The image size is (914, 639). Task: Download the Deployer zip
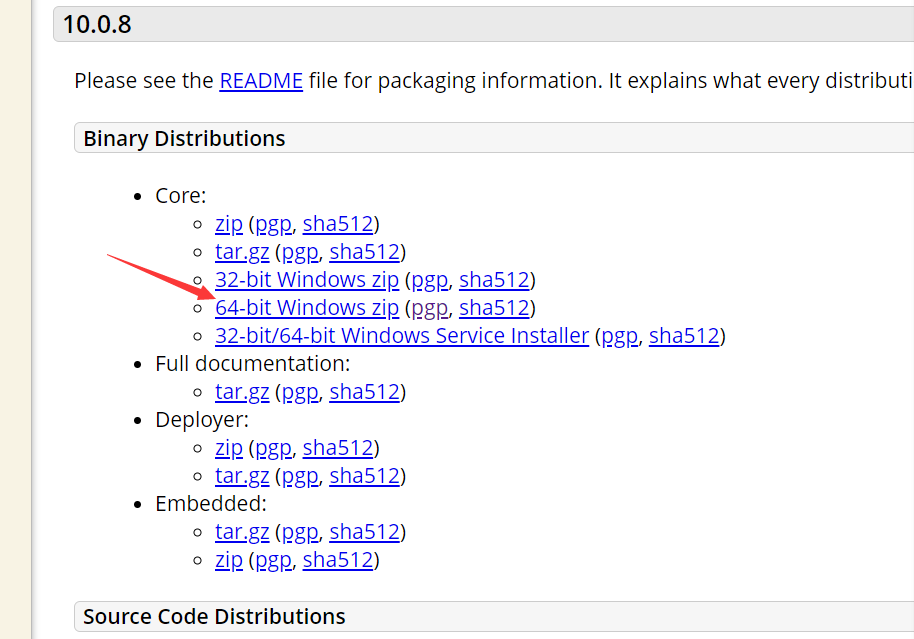coord(229,448)
